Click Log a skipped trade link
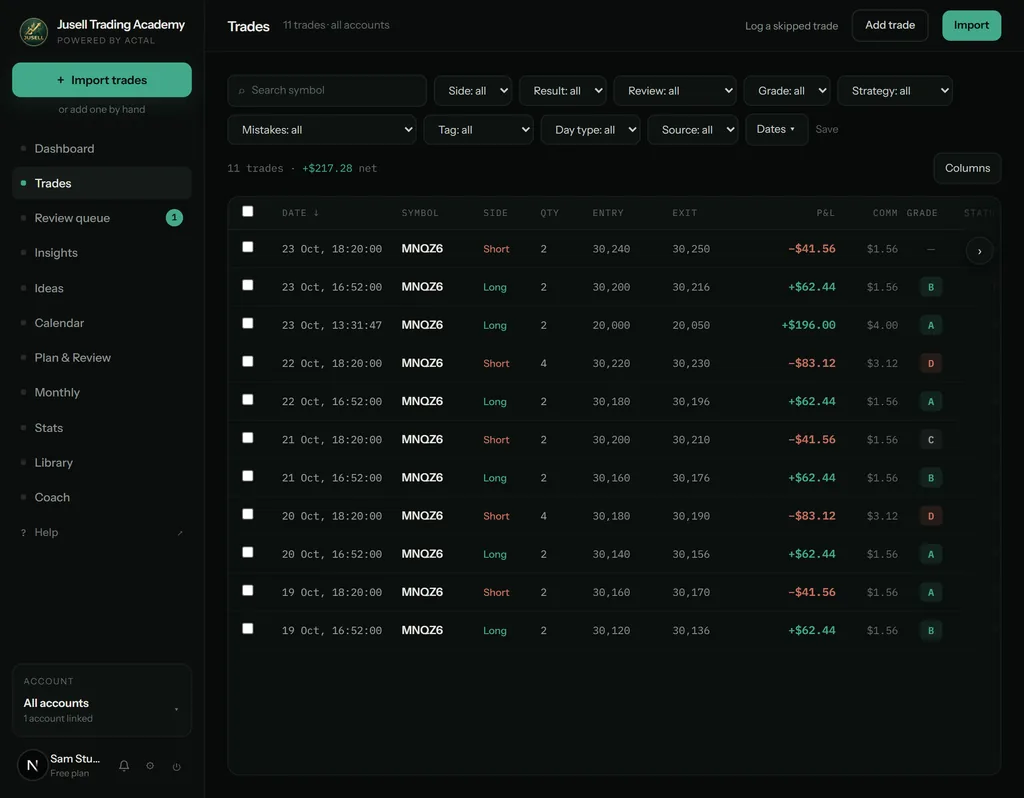 791,26
